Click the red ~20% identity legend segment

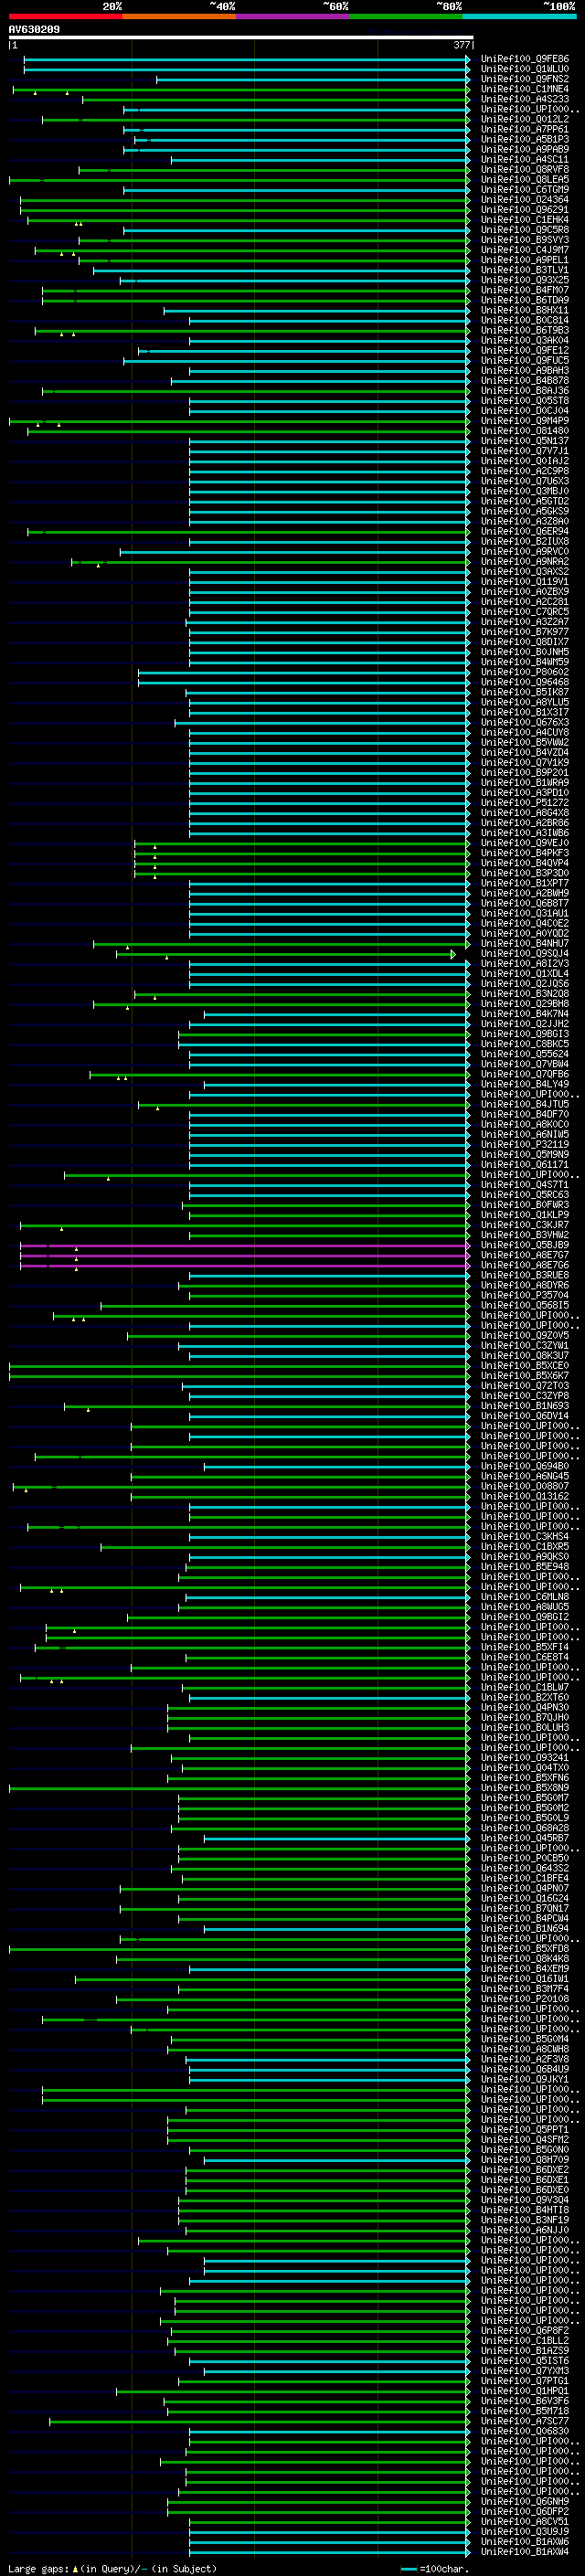(65, 16)
